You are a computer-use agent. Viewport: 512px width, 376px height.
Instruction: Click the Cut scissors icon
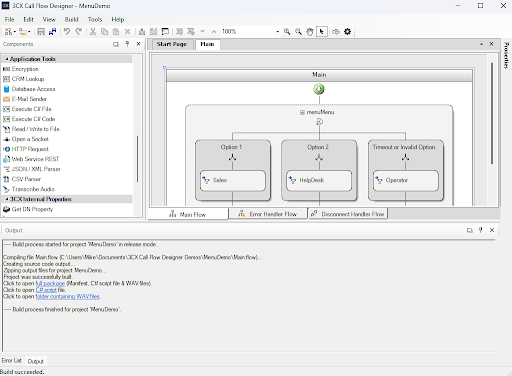pos(93,32)
